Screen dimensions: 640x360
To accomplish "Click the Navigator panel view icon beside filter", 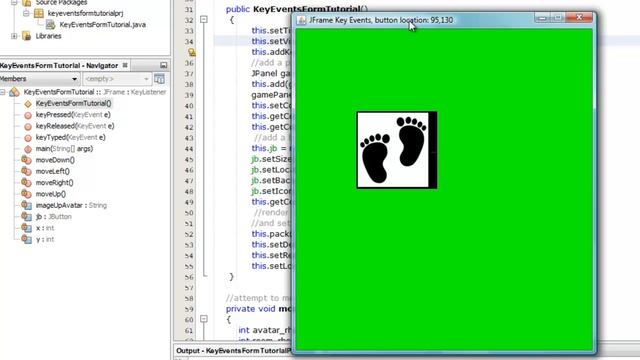I will pos(160,79).
